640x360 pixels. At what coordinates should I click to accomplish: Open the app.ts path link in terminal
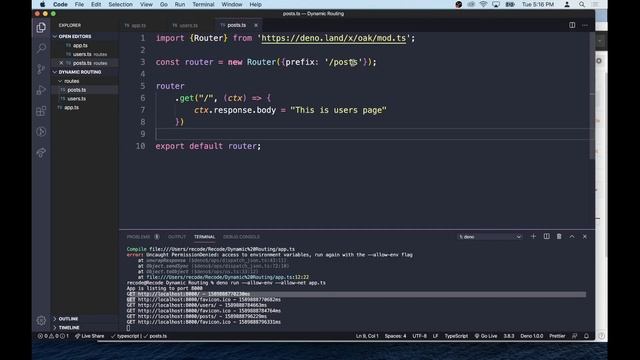[227, 277]
